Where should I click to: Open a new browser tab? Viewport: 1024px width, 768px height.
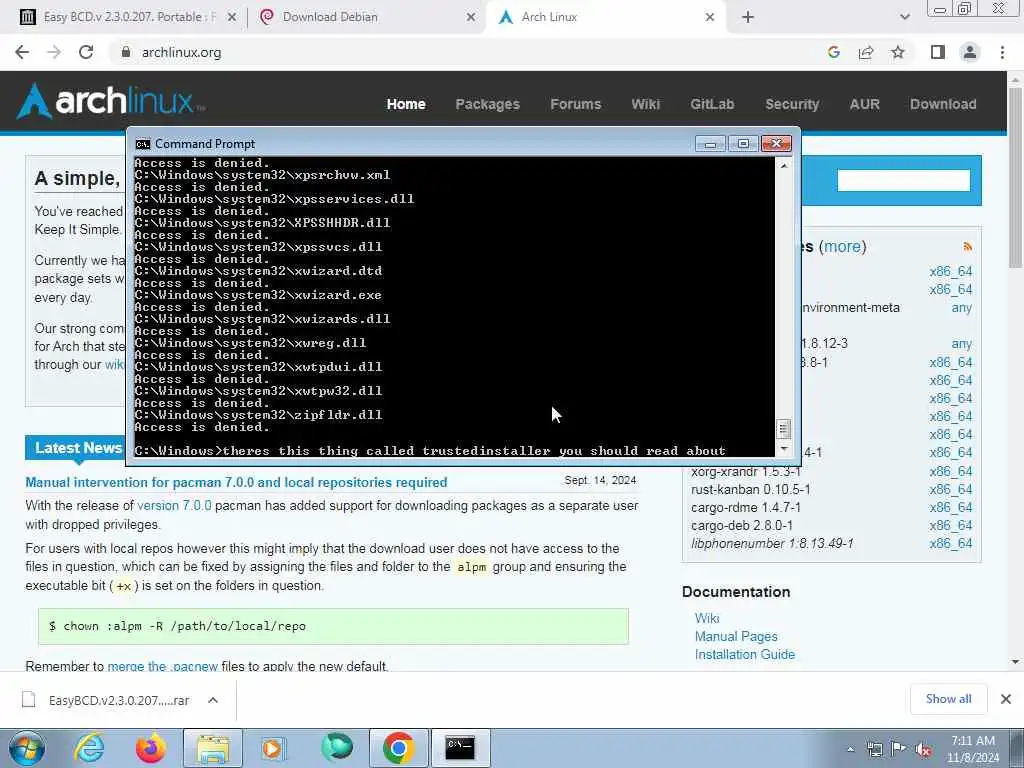[748, 17]
